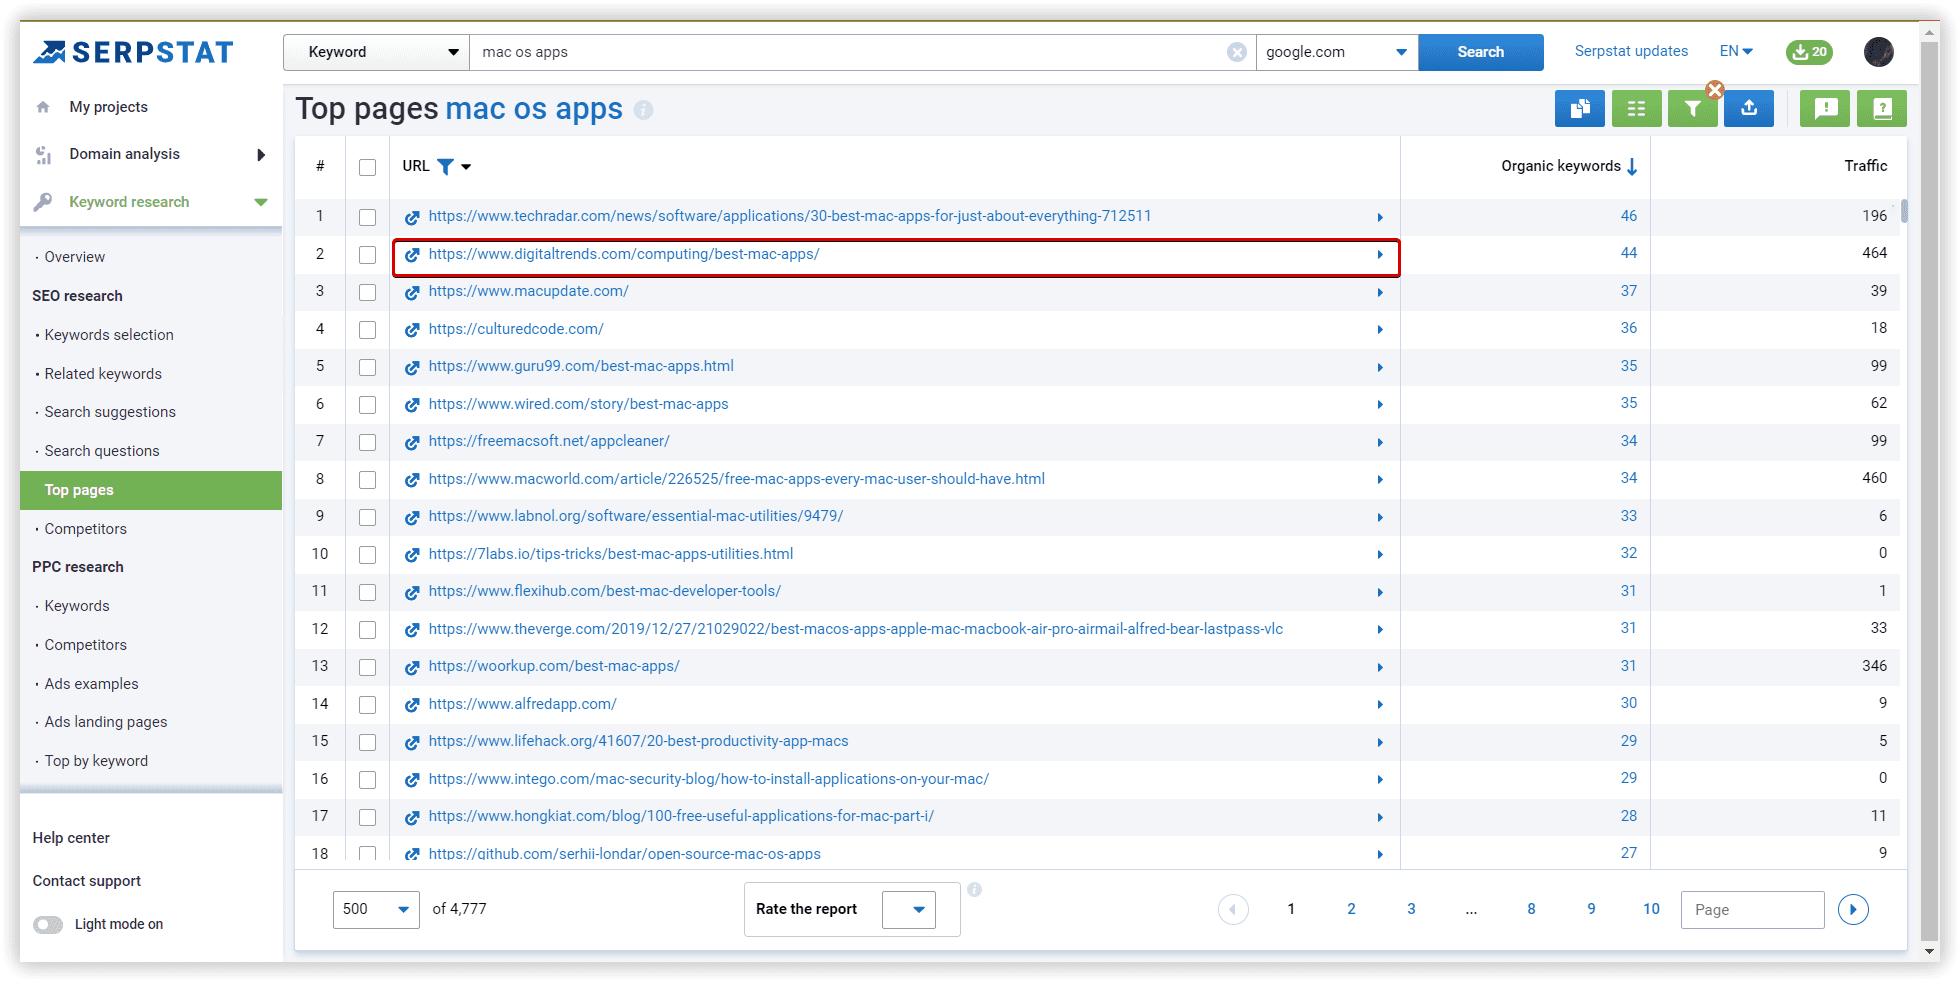Viewport: 1960px width, 982px height.
Task: Open external link icon for wired URL
Action: tap(412, 405)
